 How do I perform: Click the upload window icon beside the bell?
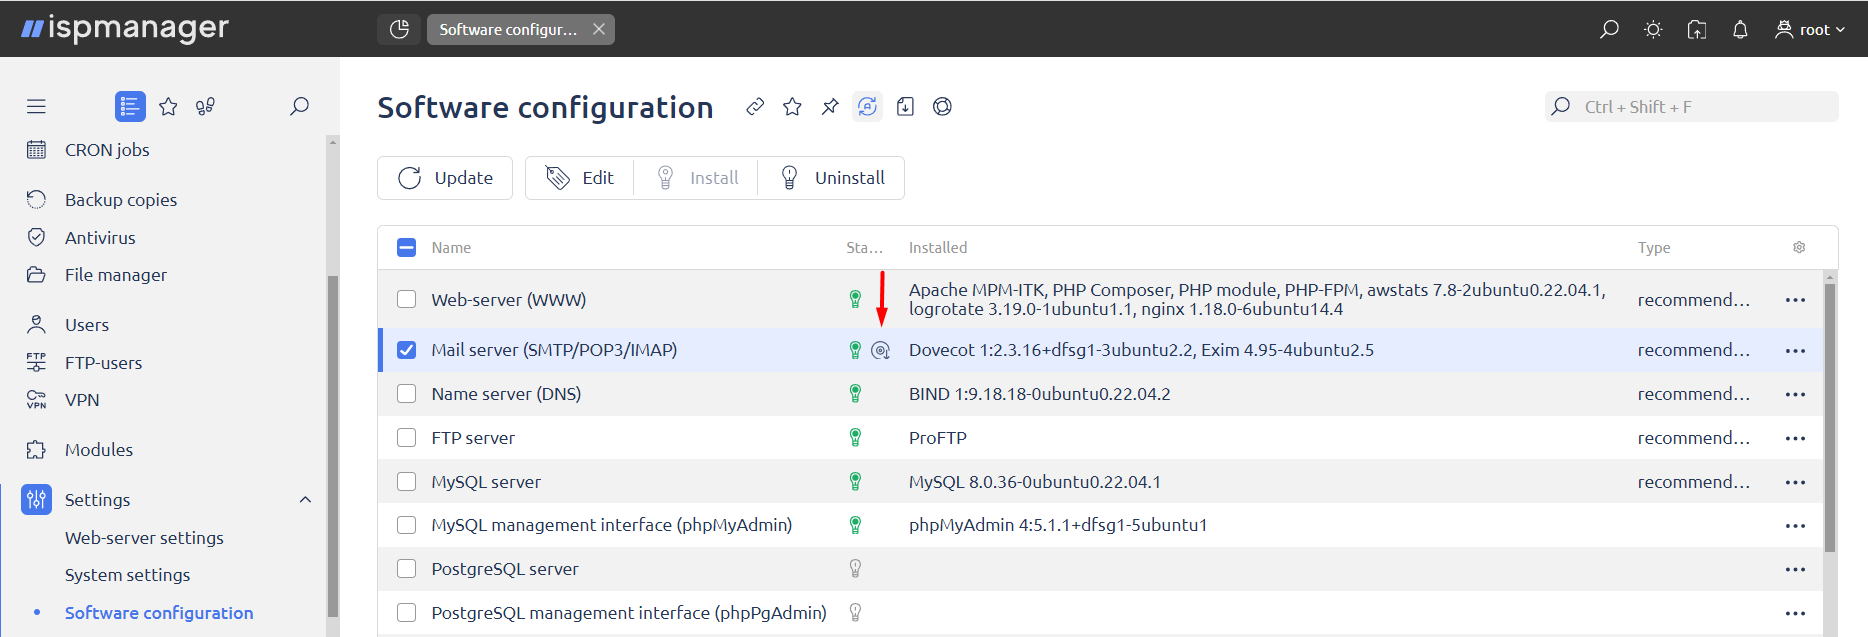point(1697,29)
